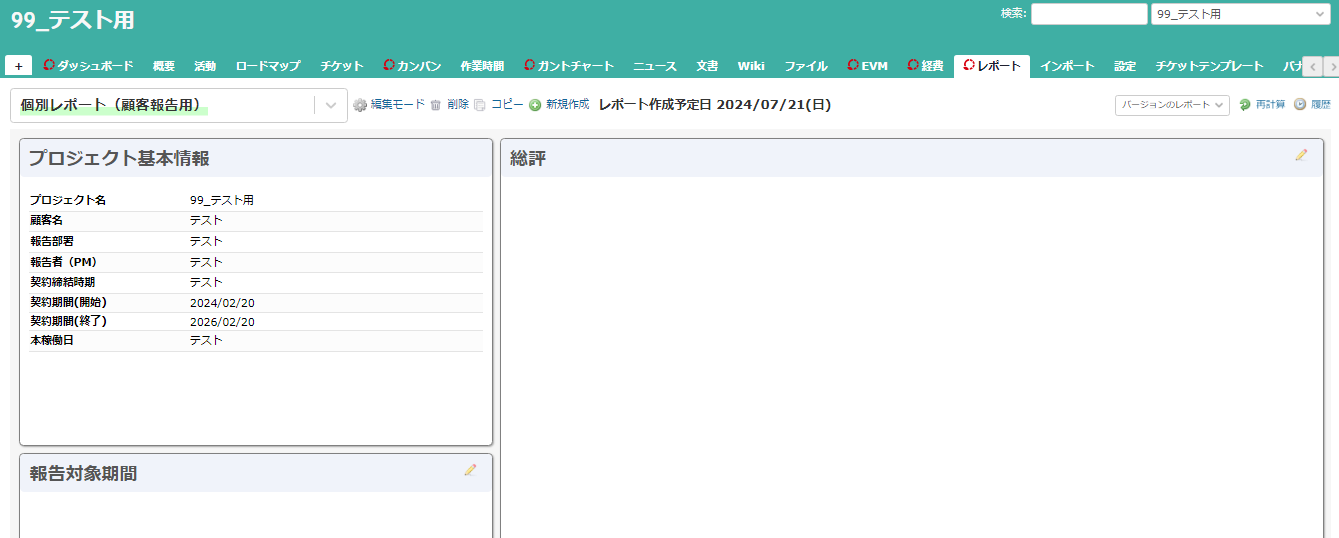The width and height of the screenshot is (1339, 538).
Task: Open the 個別レポート report selector dropdown
Action: pyautogui.click(x=331, y=106)
